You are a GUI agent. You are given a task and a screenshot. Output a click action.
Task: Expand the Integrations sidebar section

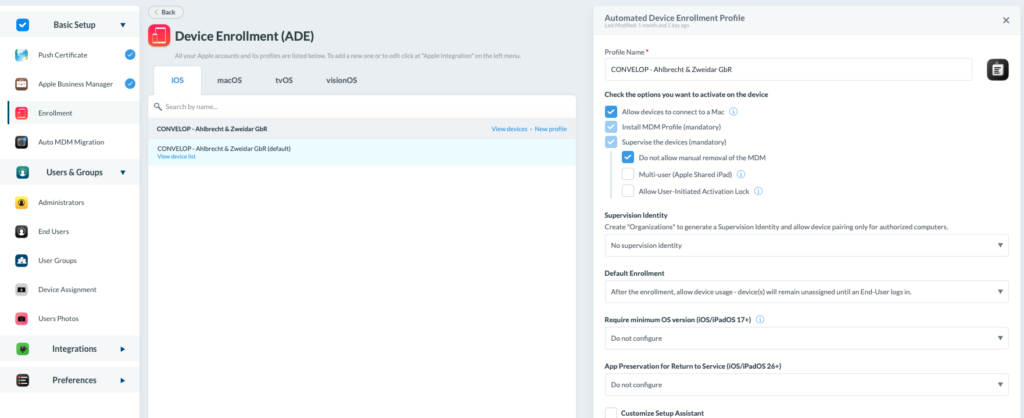pos(75,349)
